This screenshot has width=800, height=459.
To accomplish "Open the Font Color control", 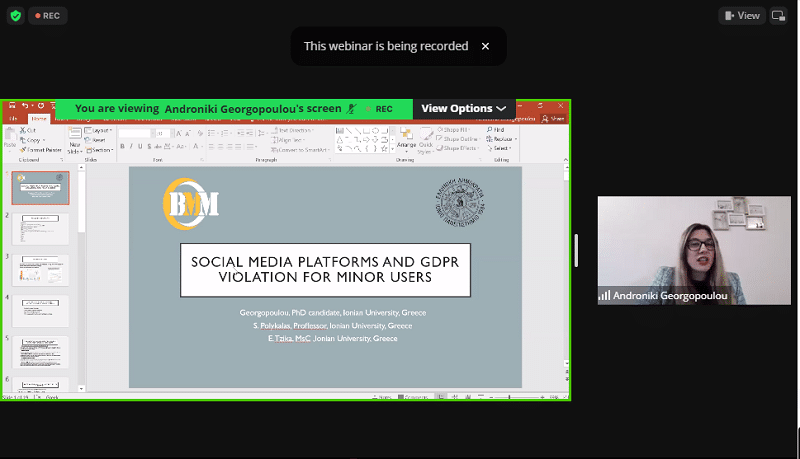I will point(196,146).
